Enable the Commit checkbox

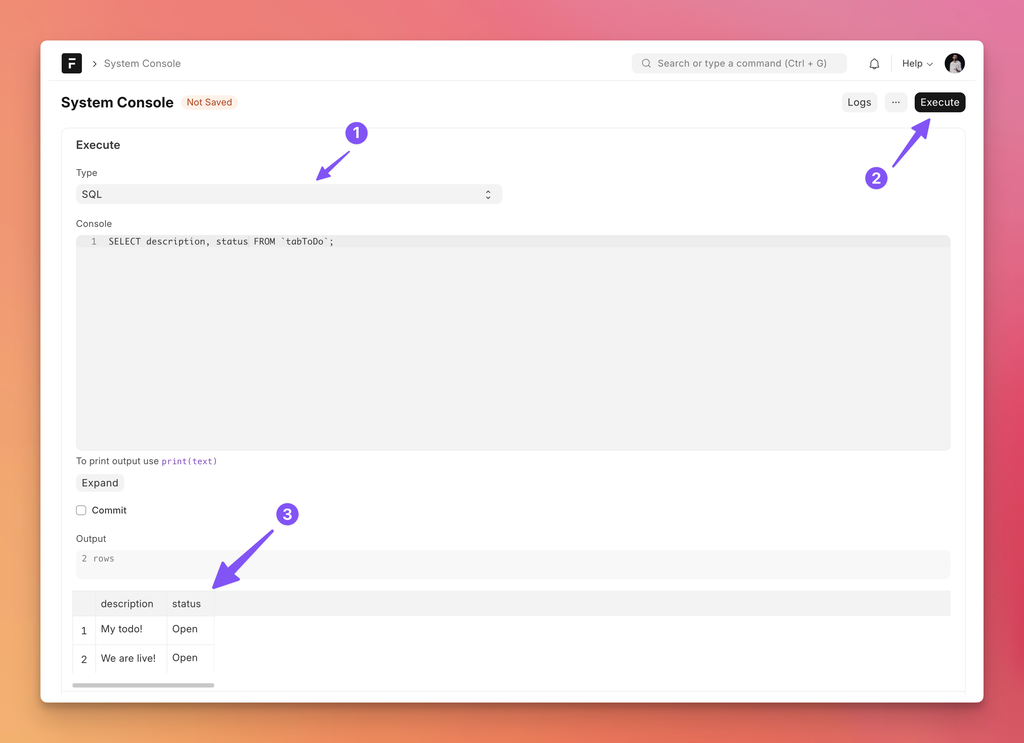81,510
